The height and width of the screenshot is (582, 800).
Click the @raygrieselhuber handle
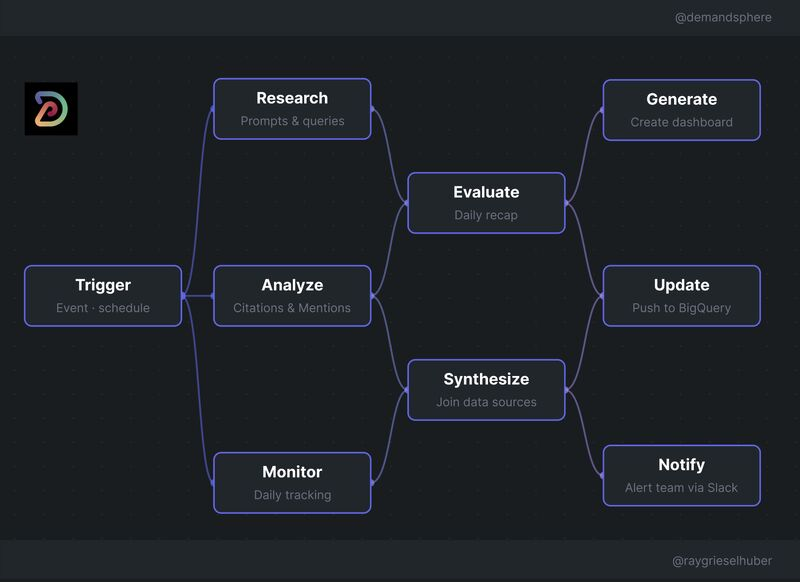(722, 562)
